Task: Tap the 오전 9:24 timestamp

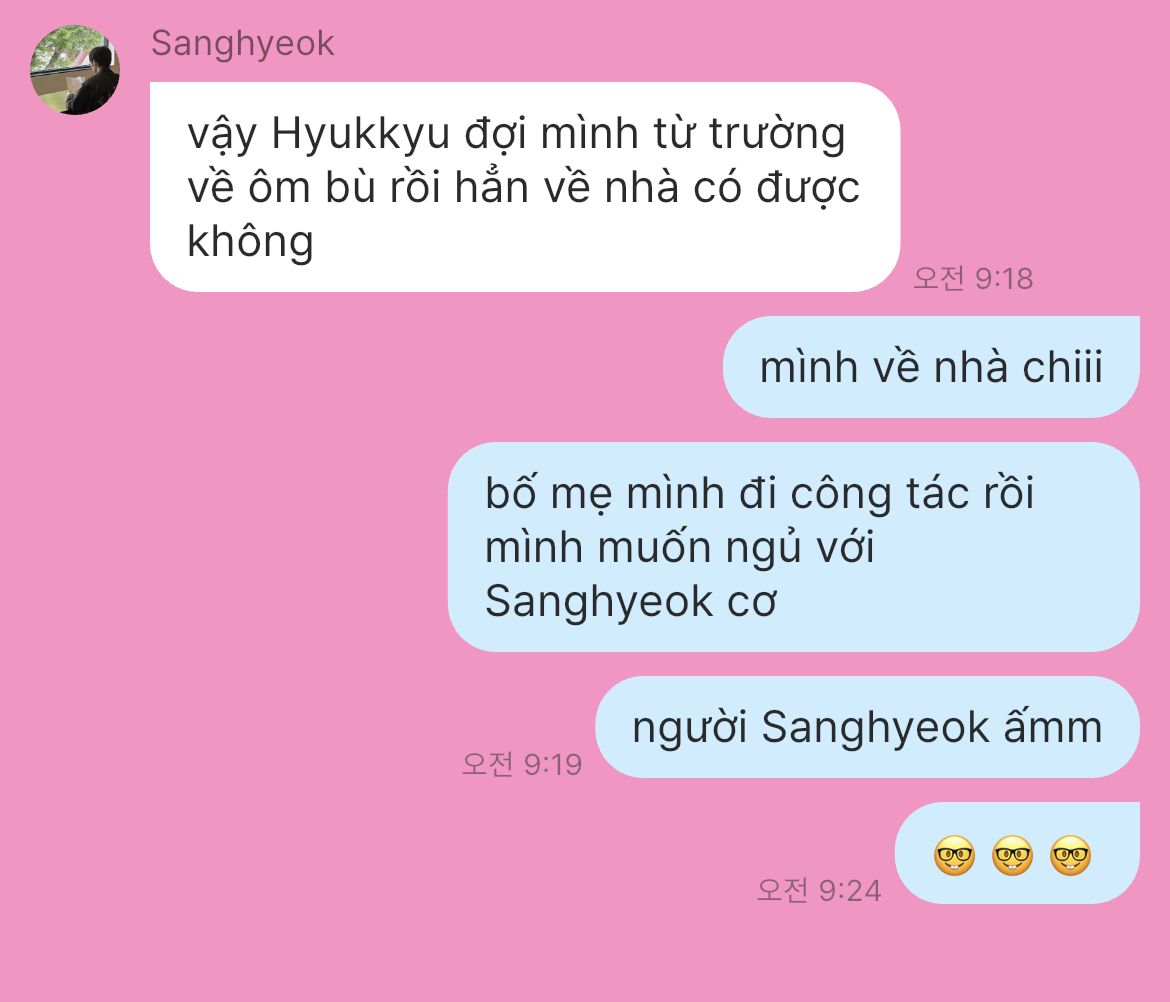Action: [819, 890]
